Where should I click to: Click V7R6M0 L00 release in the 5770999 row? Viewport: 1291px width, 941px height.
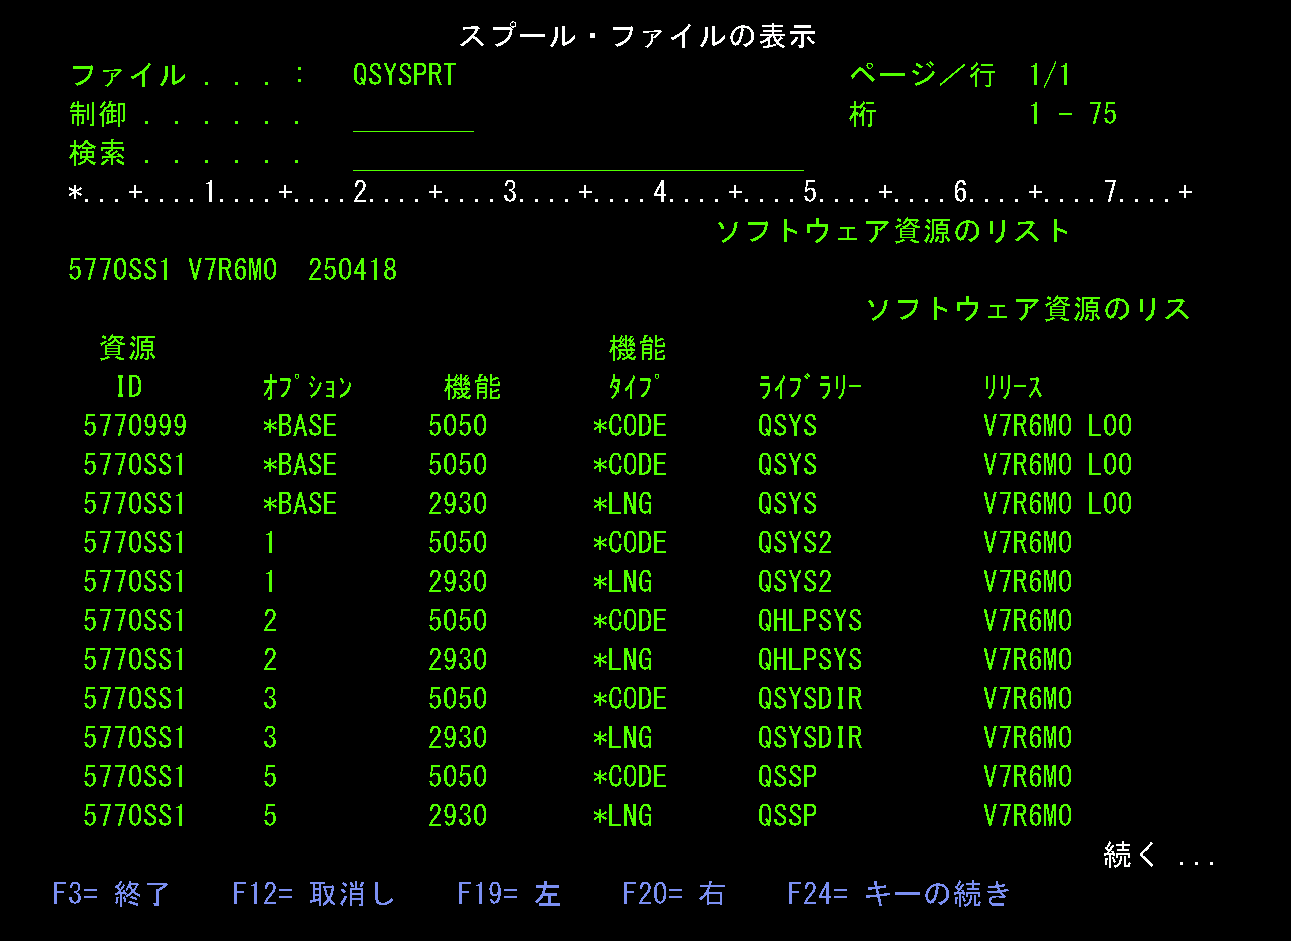[1058, 426]
